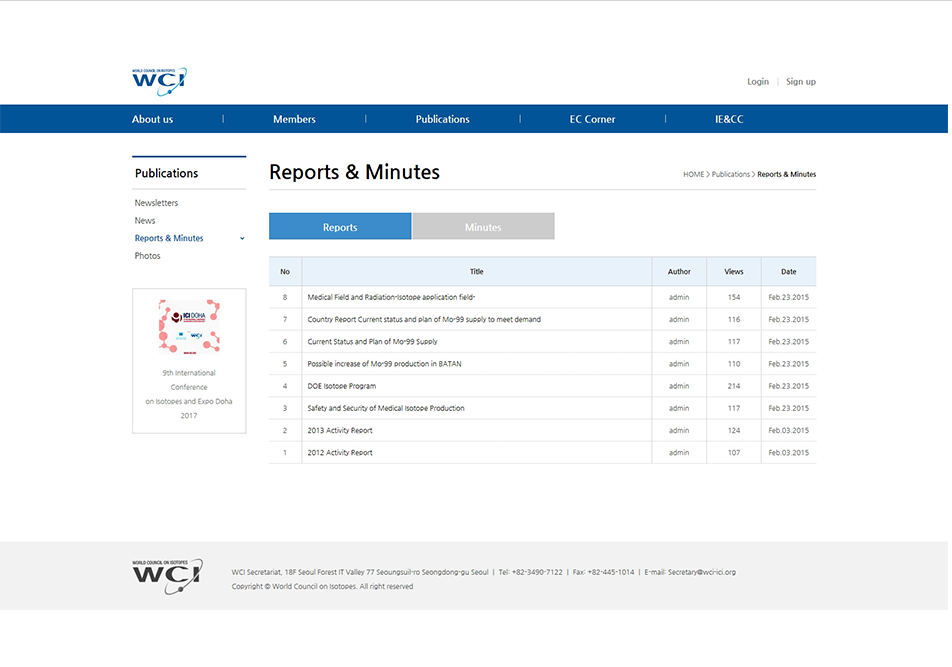The width and height of the screenshot is (952, 667).
Task: Open the Publications navigation menu
Action: pos(442,120)
